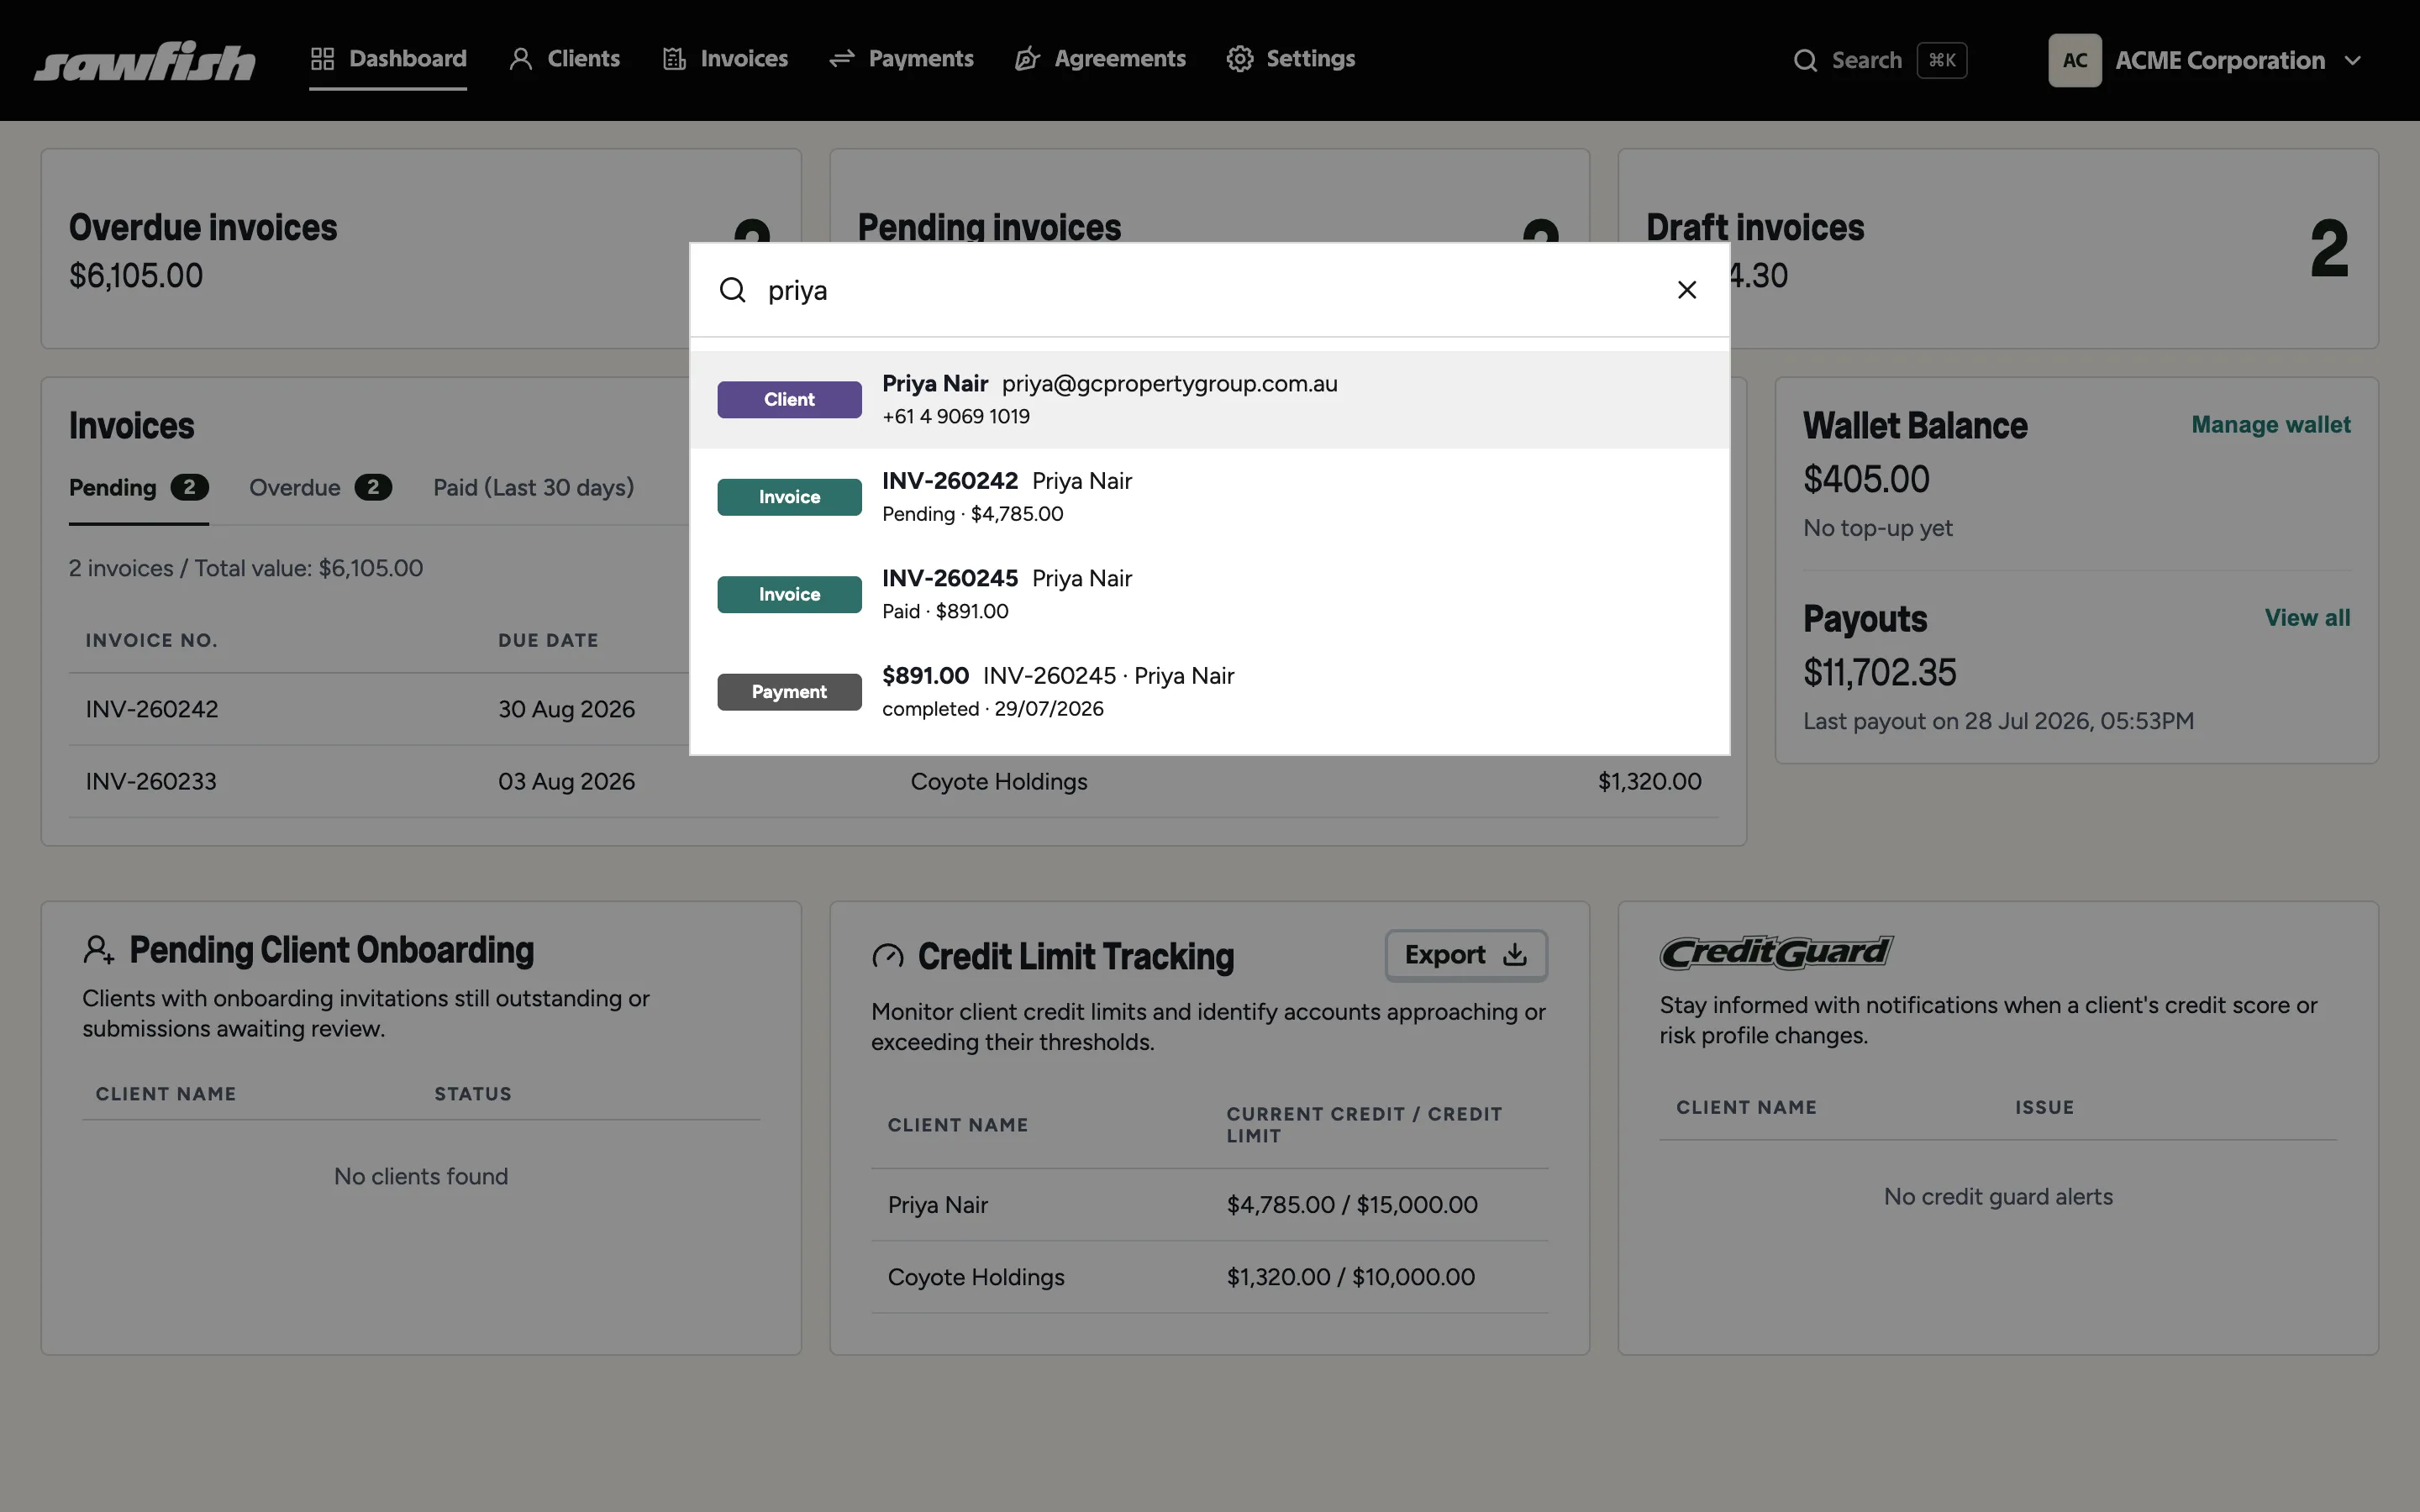Click the Credit Limit Tracking gauge icon
The width and height of the screenshot is (2420, 1512).
pos(887,957)
